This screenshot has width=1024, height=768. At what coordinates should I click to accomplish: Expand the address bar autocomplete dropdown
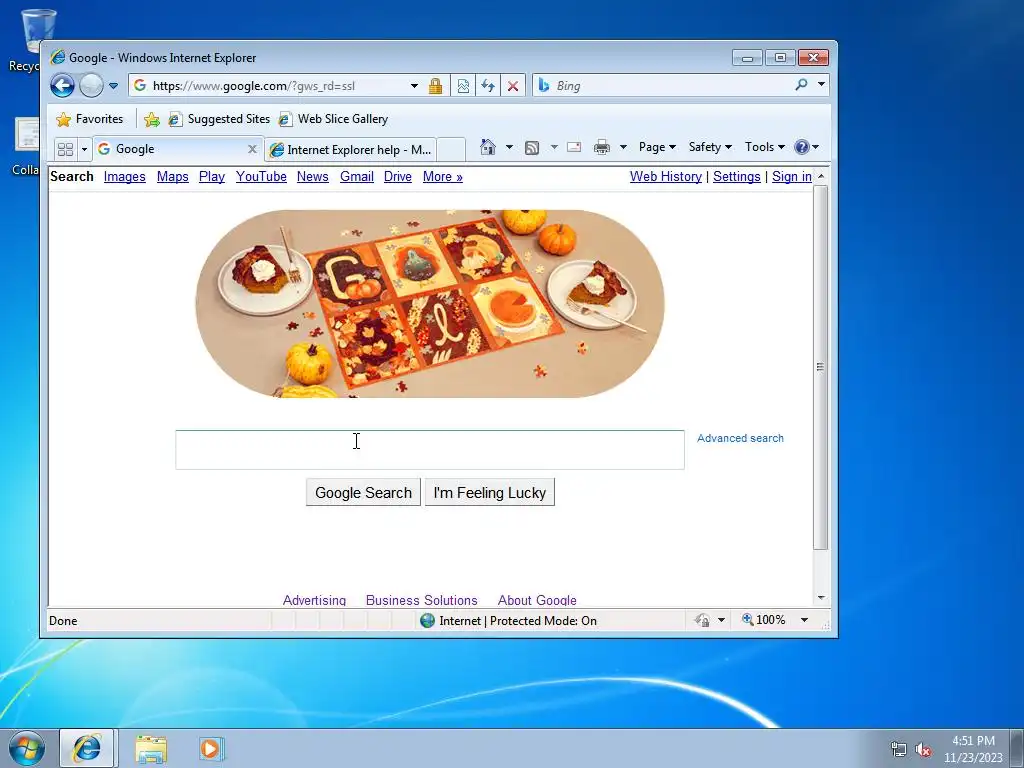pos(414,86)
